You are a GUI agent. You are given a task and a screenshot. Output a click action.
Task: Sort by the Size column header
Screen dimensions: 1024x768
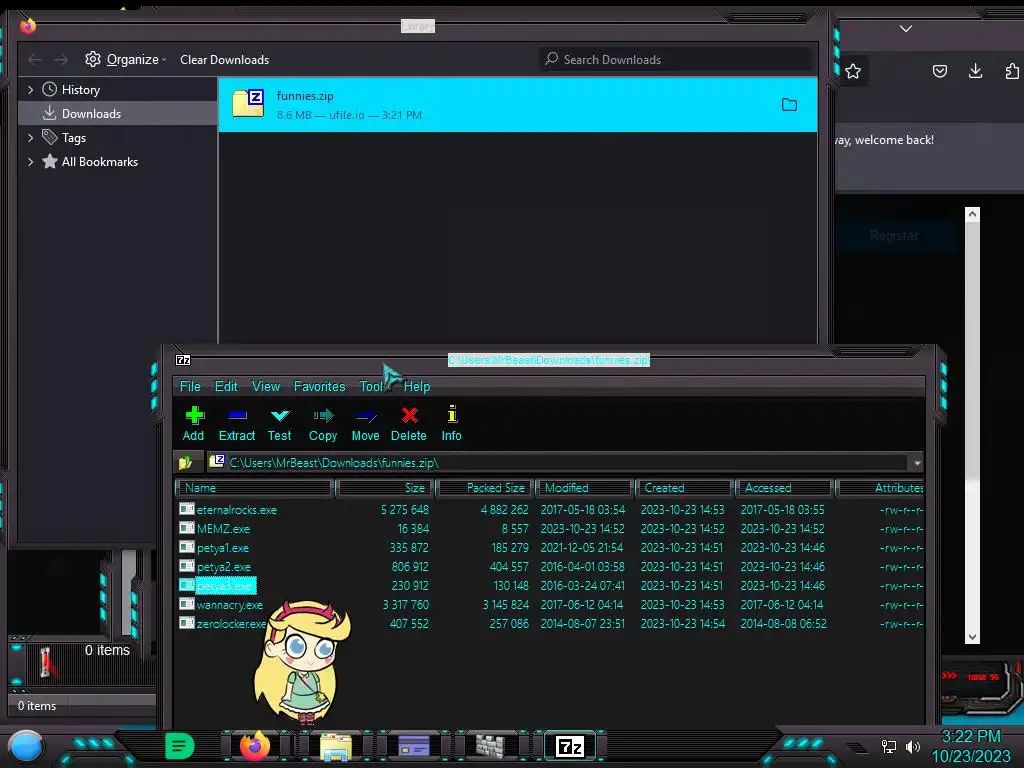point(386,488)
